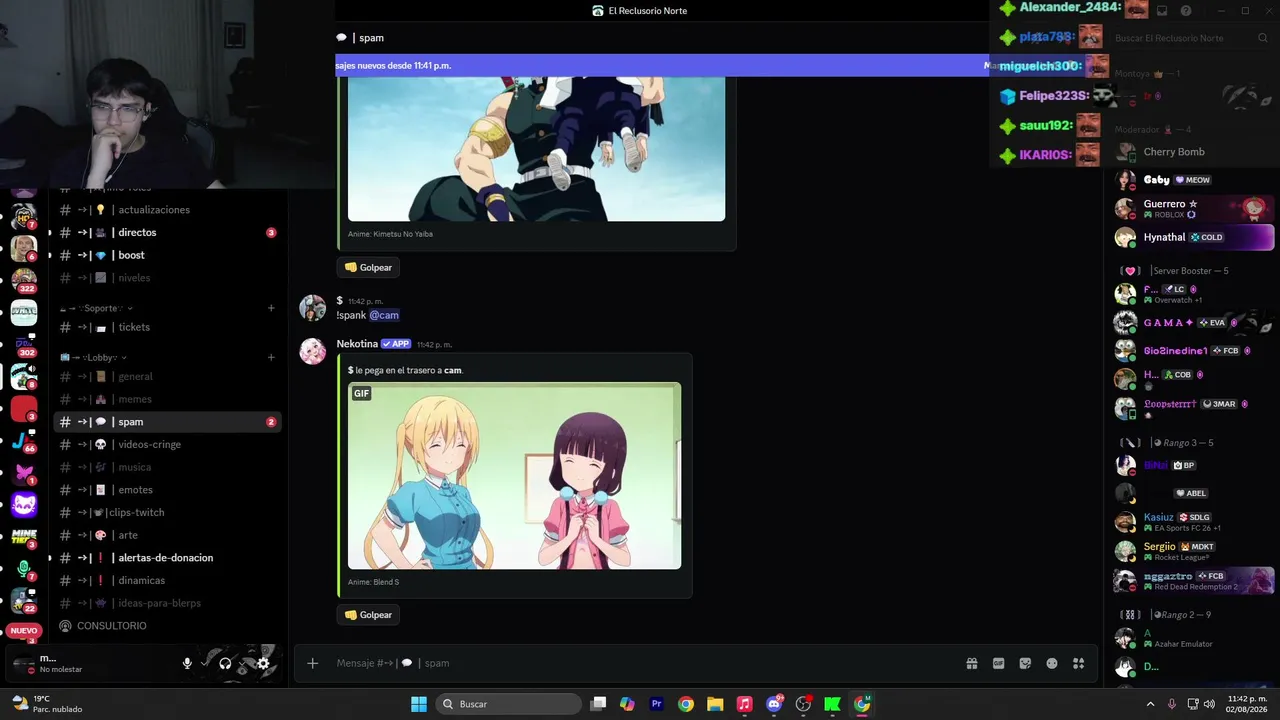This screenshot has height=720, width=1280.
Task: Open the musica channel
Action: [x=167, y=467]
